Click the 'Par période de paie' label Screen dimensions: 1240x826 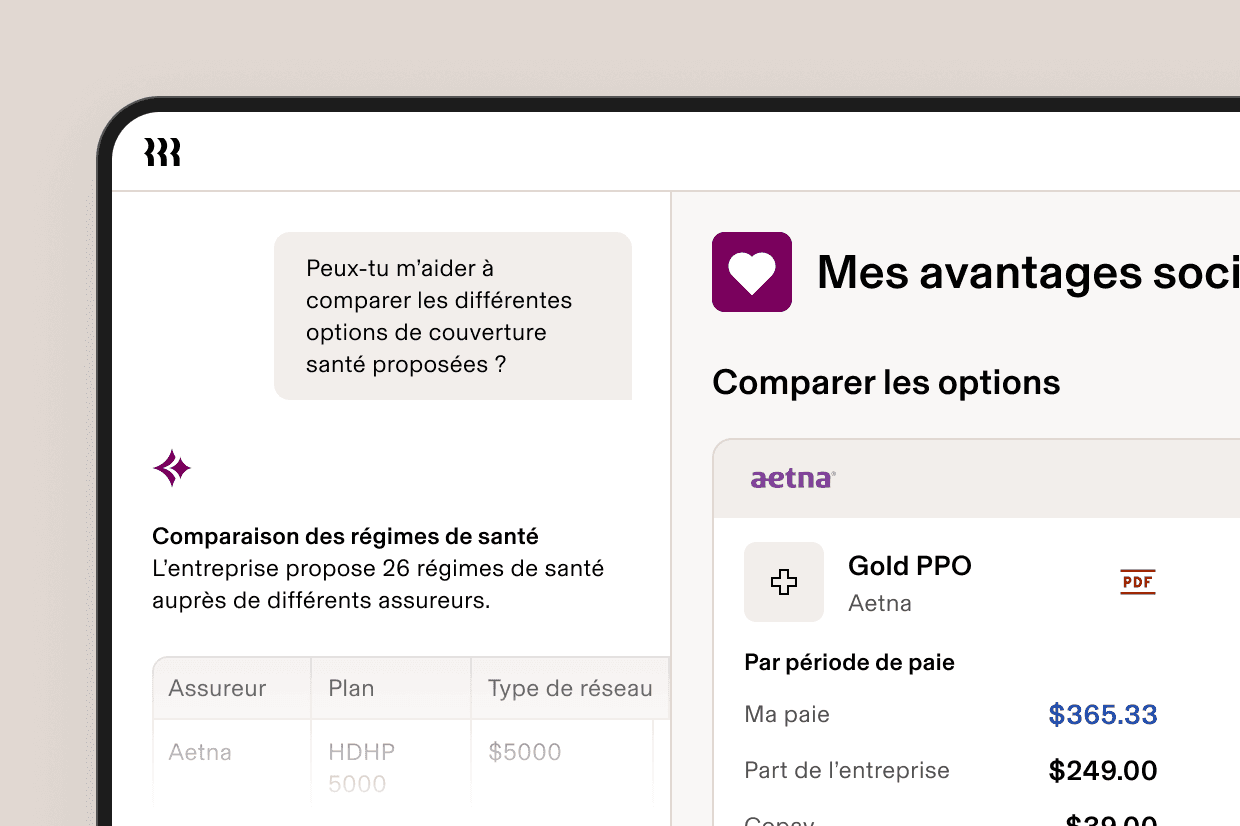click(x=849, y=662)
